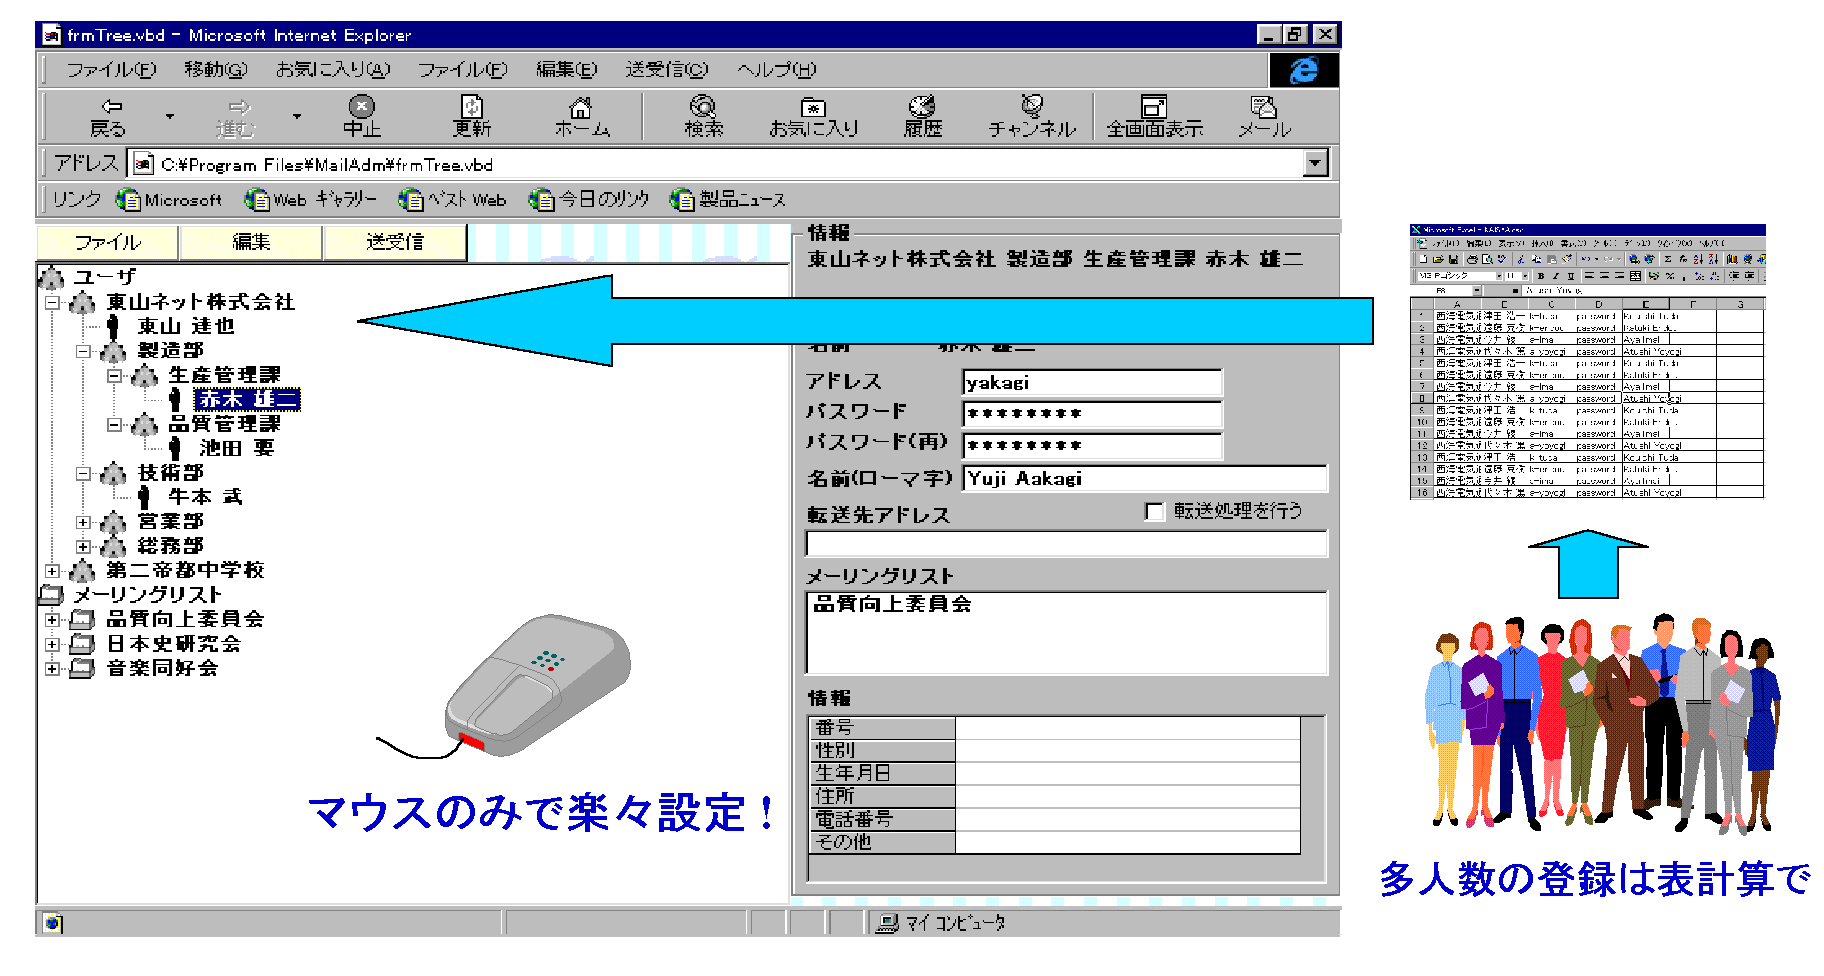Screen dimensions: 1824x976
Task: Expand the 品質向上委員会 mailing list node
Action: coord(53,620)
